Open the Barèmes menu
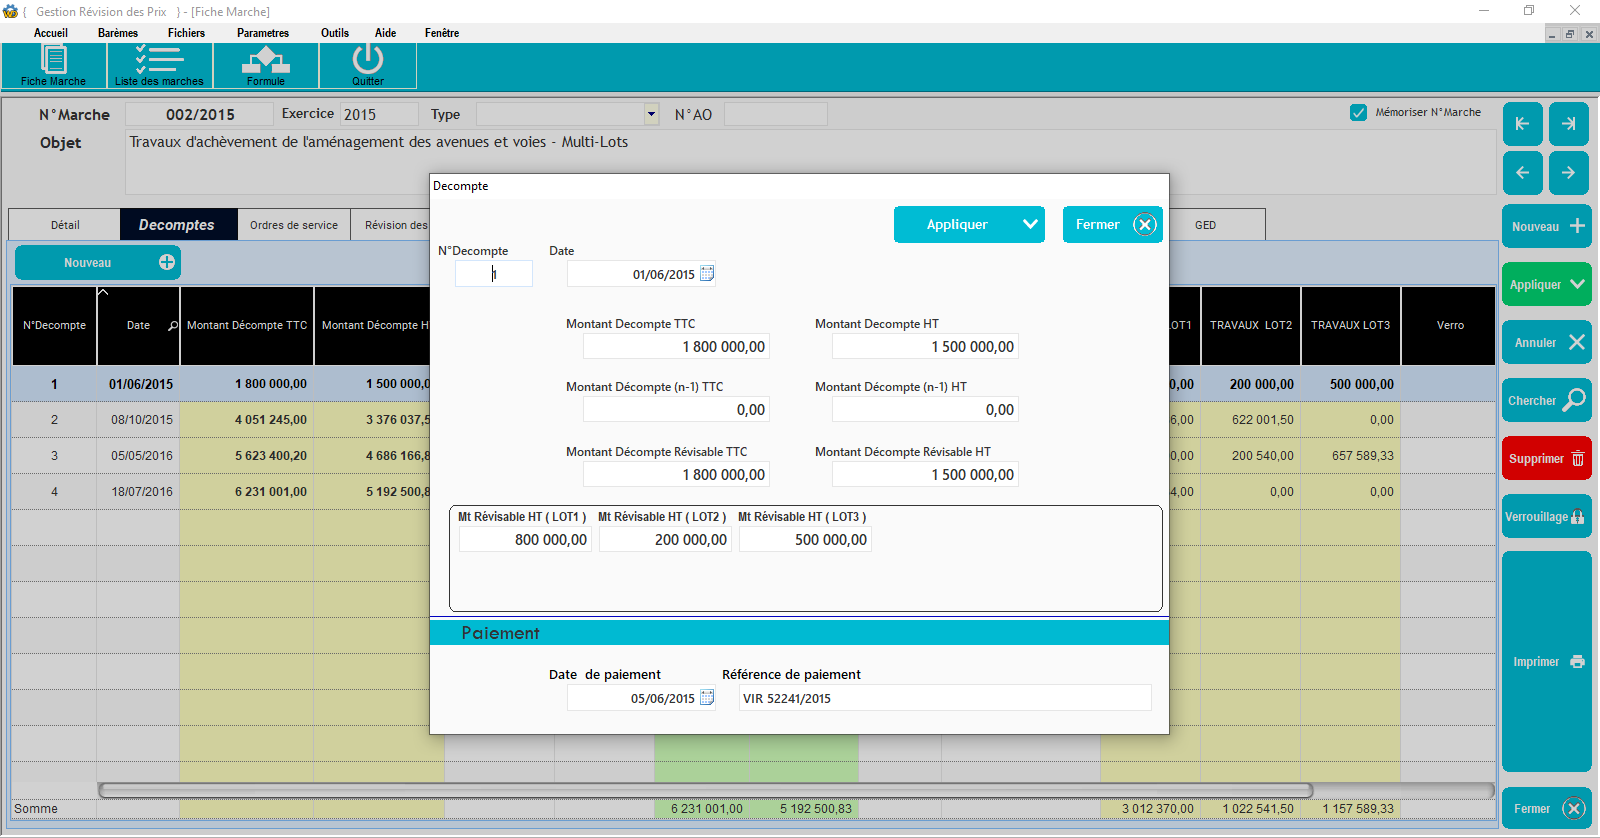This screenshot has width=1600, height=838. point(118,33)
